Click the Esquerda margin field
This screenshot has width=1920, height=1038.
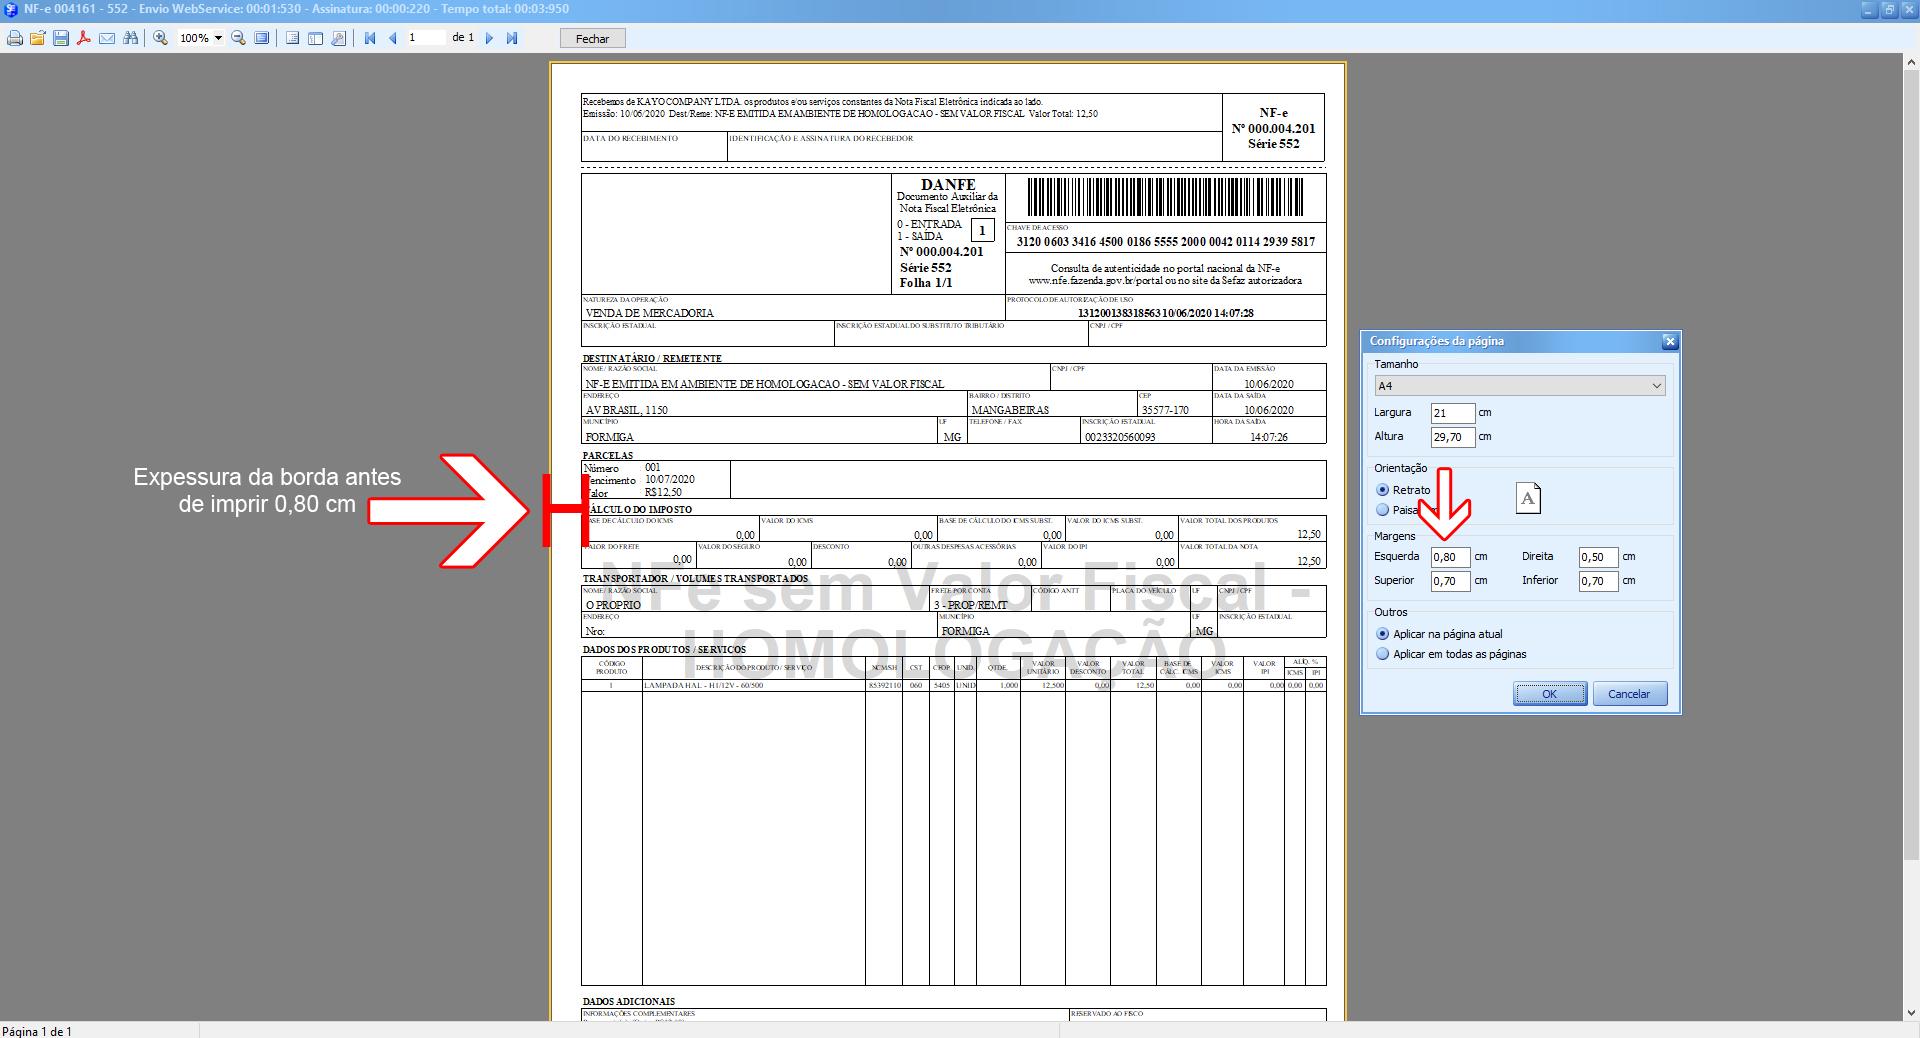pos(1450,557)
